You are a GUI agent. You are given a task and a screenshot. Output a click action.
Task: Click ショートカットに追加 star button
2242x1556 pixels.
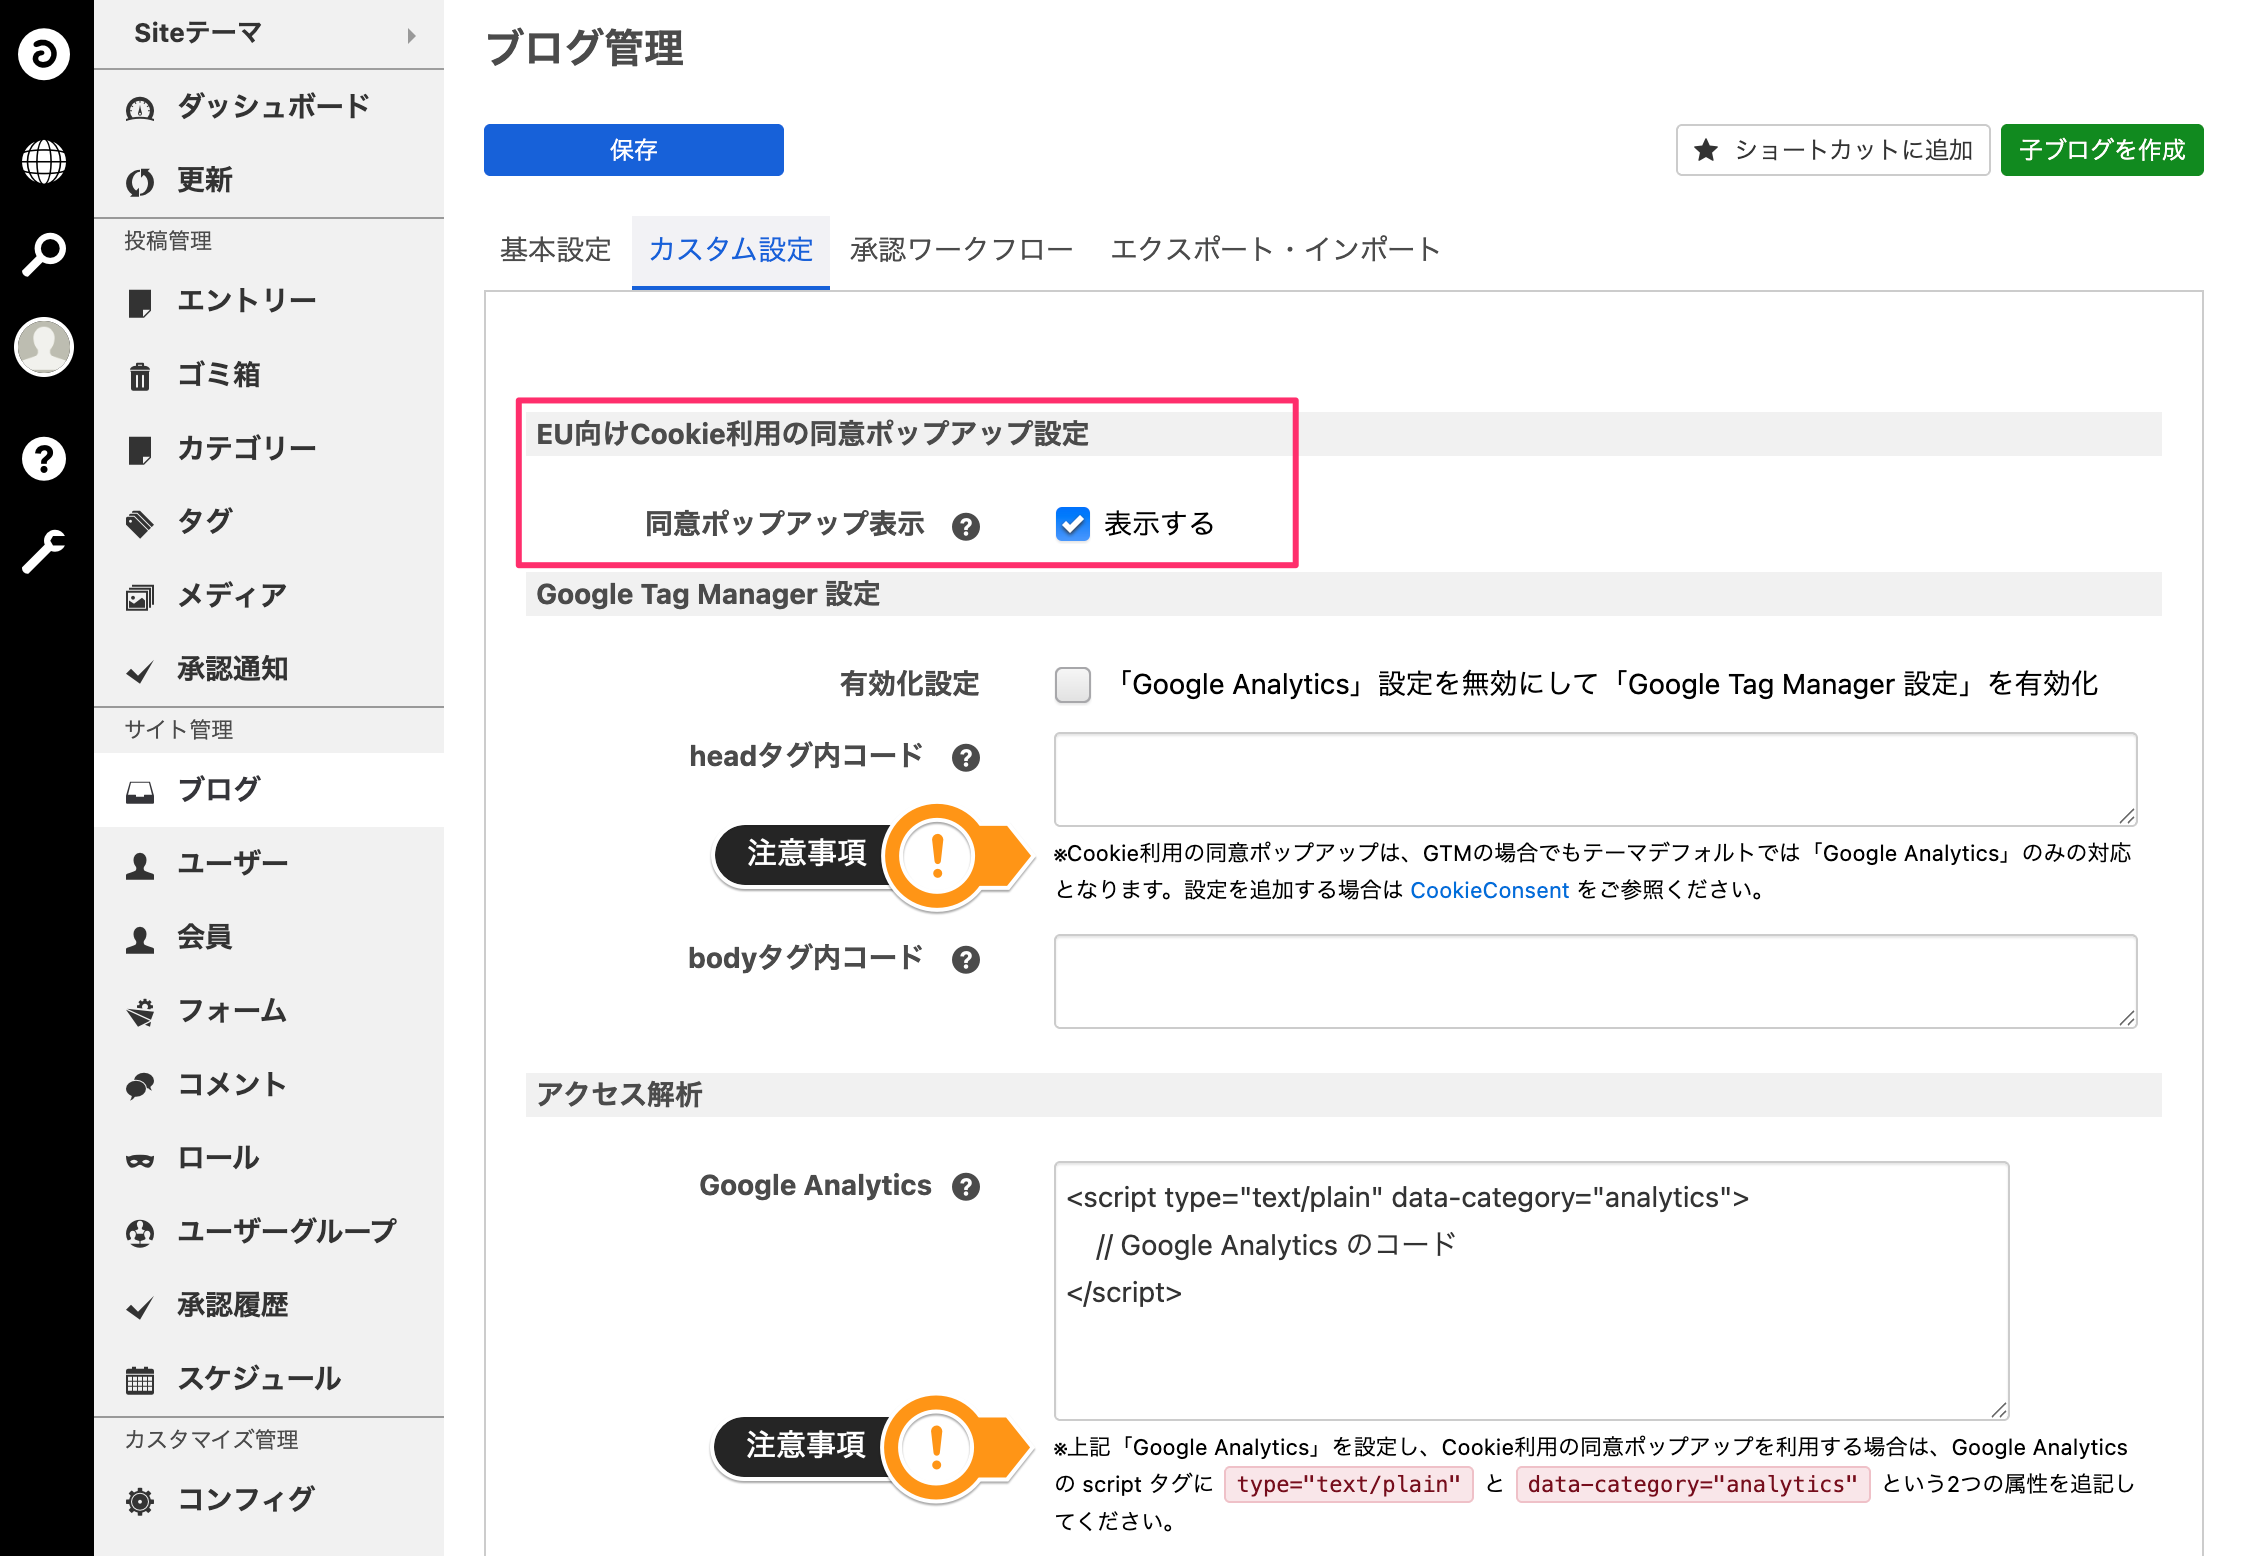(x=1832, y=150)
